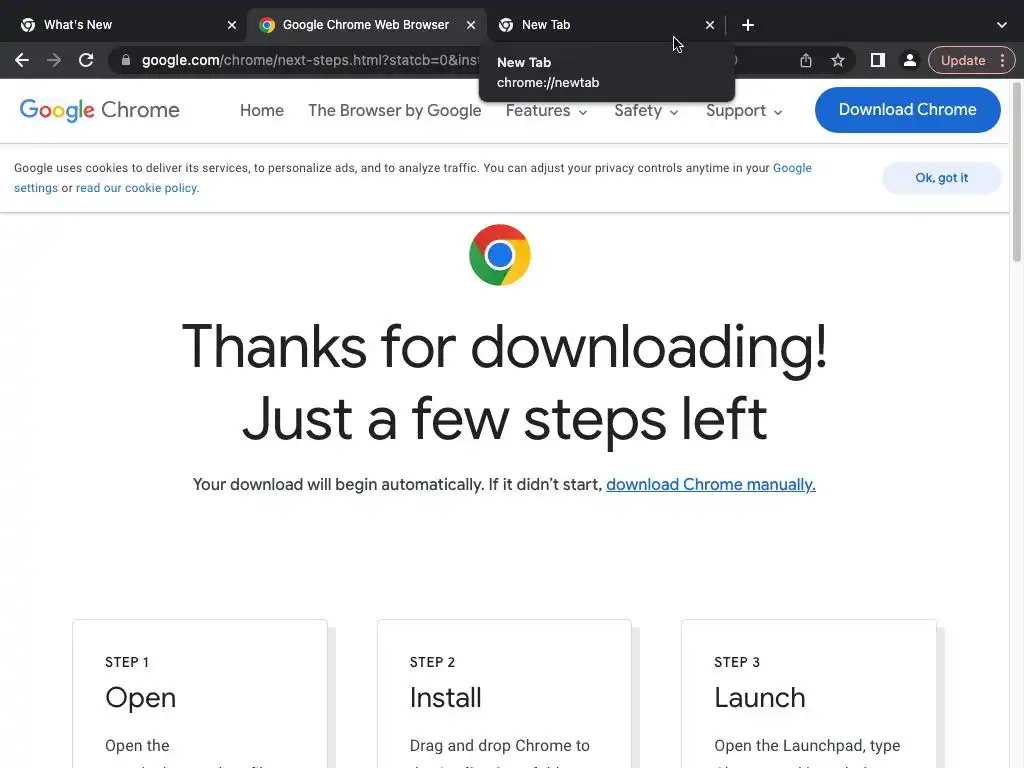
Task: Click the Step 3 Launch heading
Action: tap(760, 697)
